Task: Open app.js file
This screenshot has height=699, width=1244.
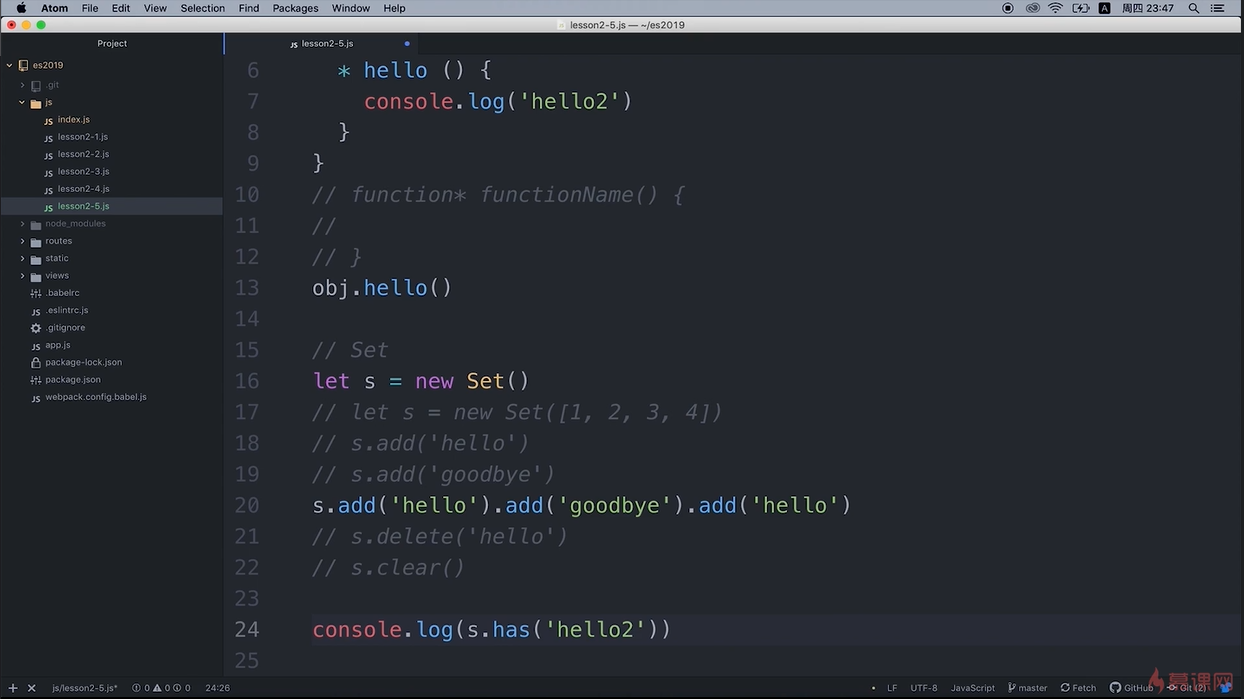Action: coord(57,345)
